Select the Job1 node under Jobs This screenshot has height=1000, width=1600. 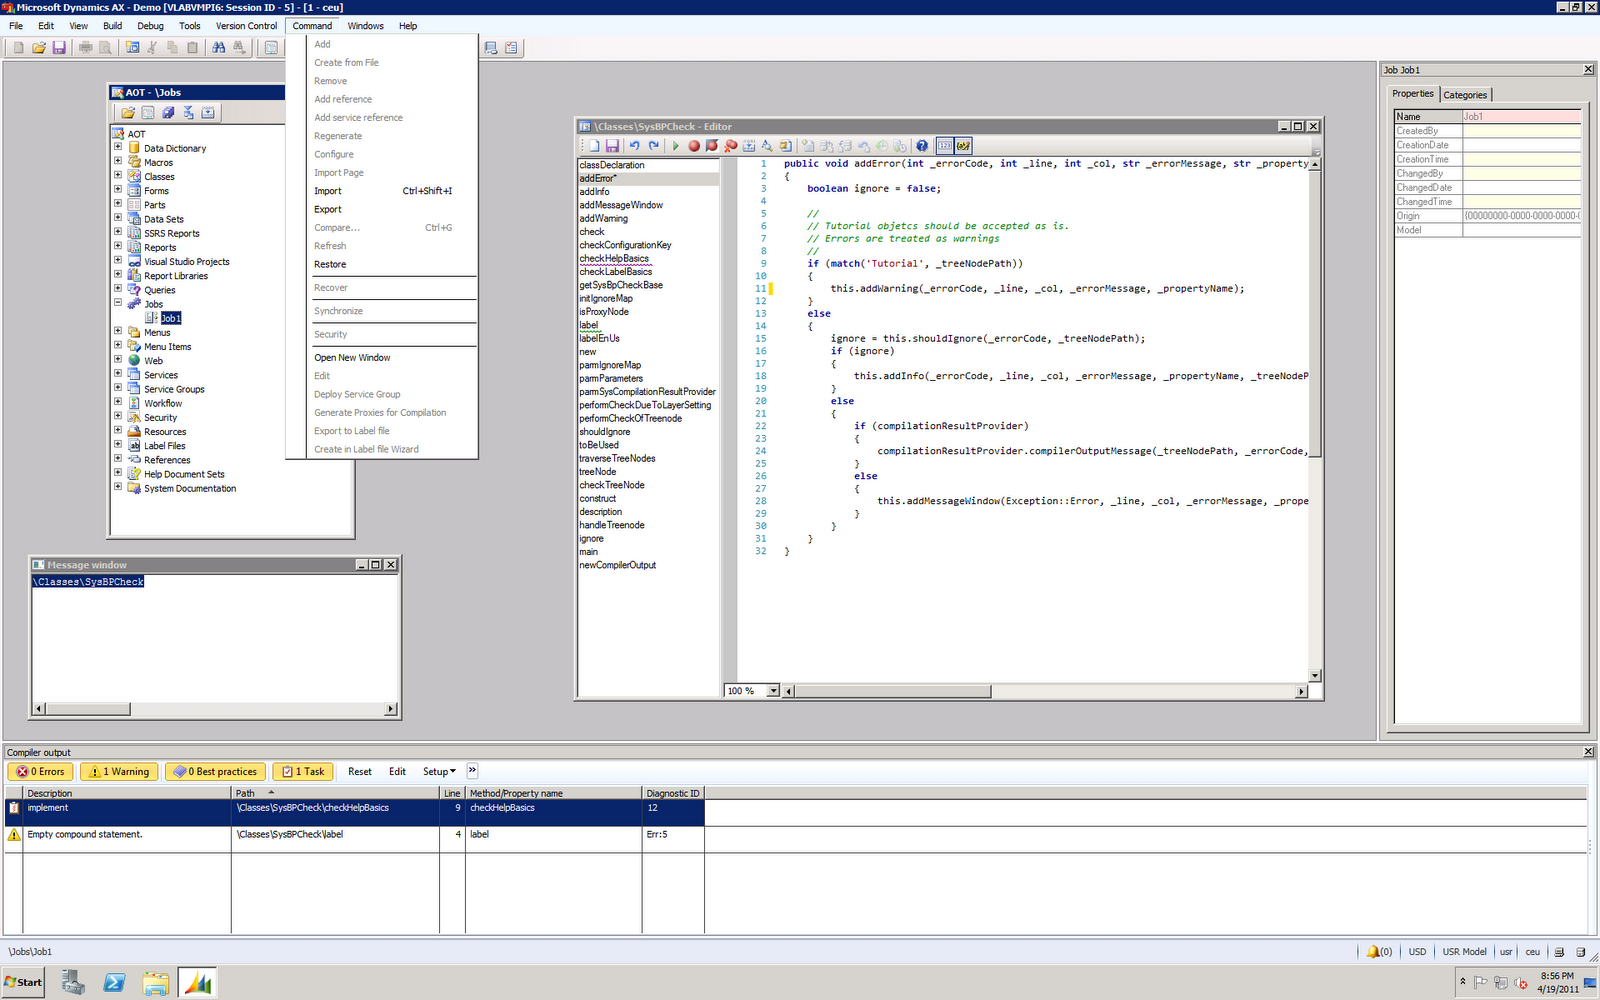click(x=171, y=318)
